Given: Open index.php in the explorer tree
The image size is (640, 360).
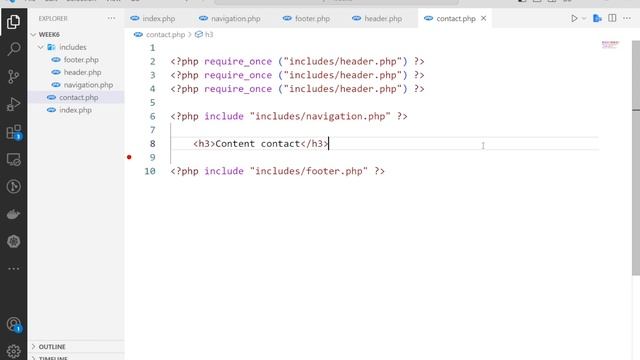Looking at the screenshot, I should (x=75, y=110).
